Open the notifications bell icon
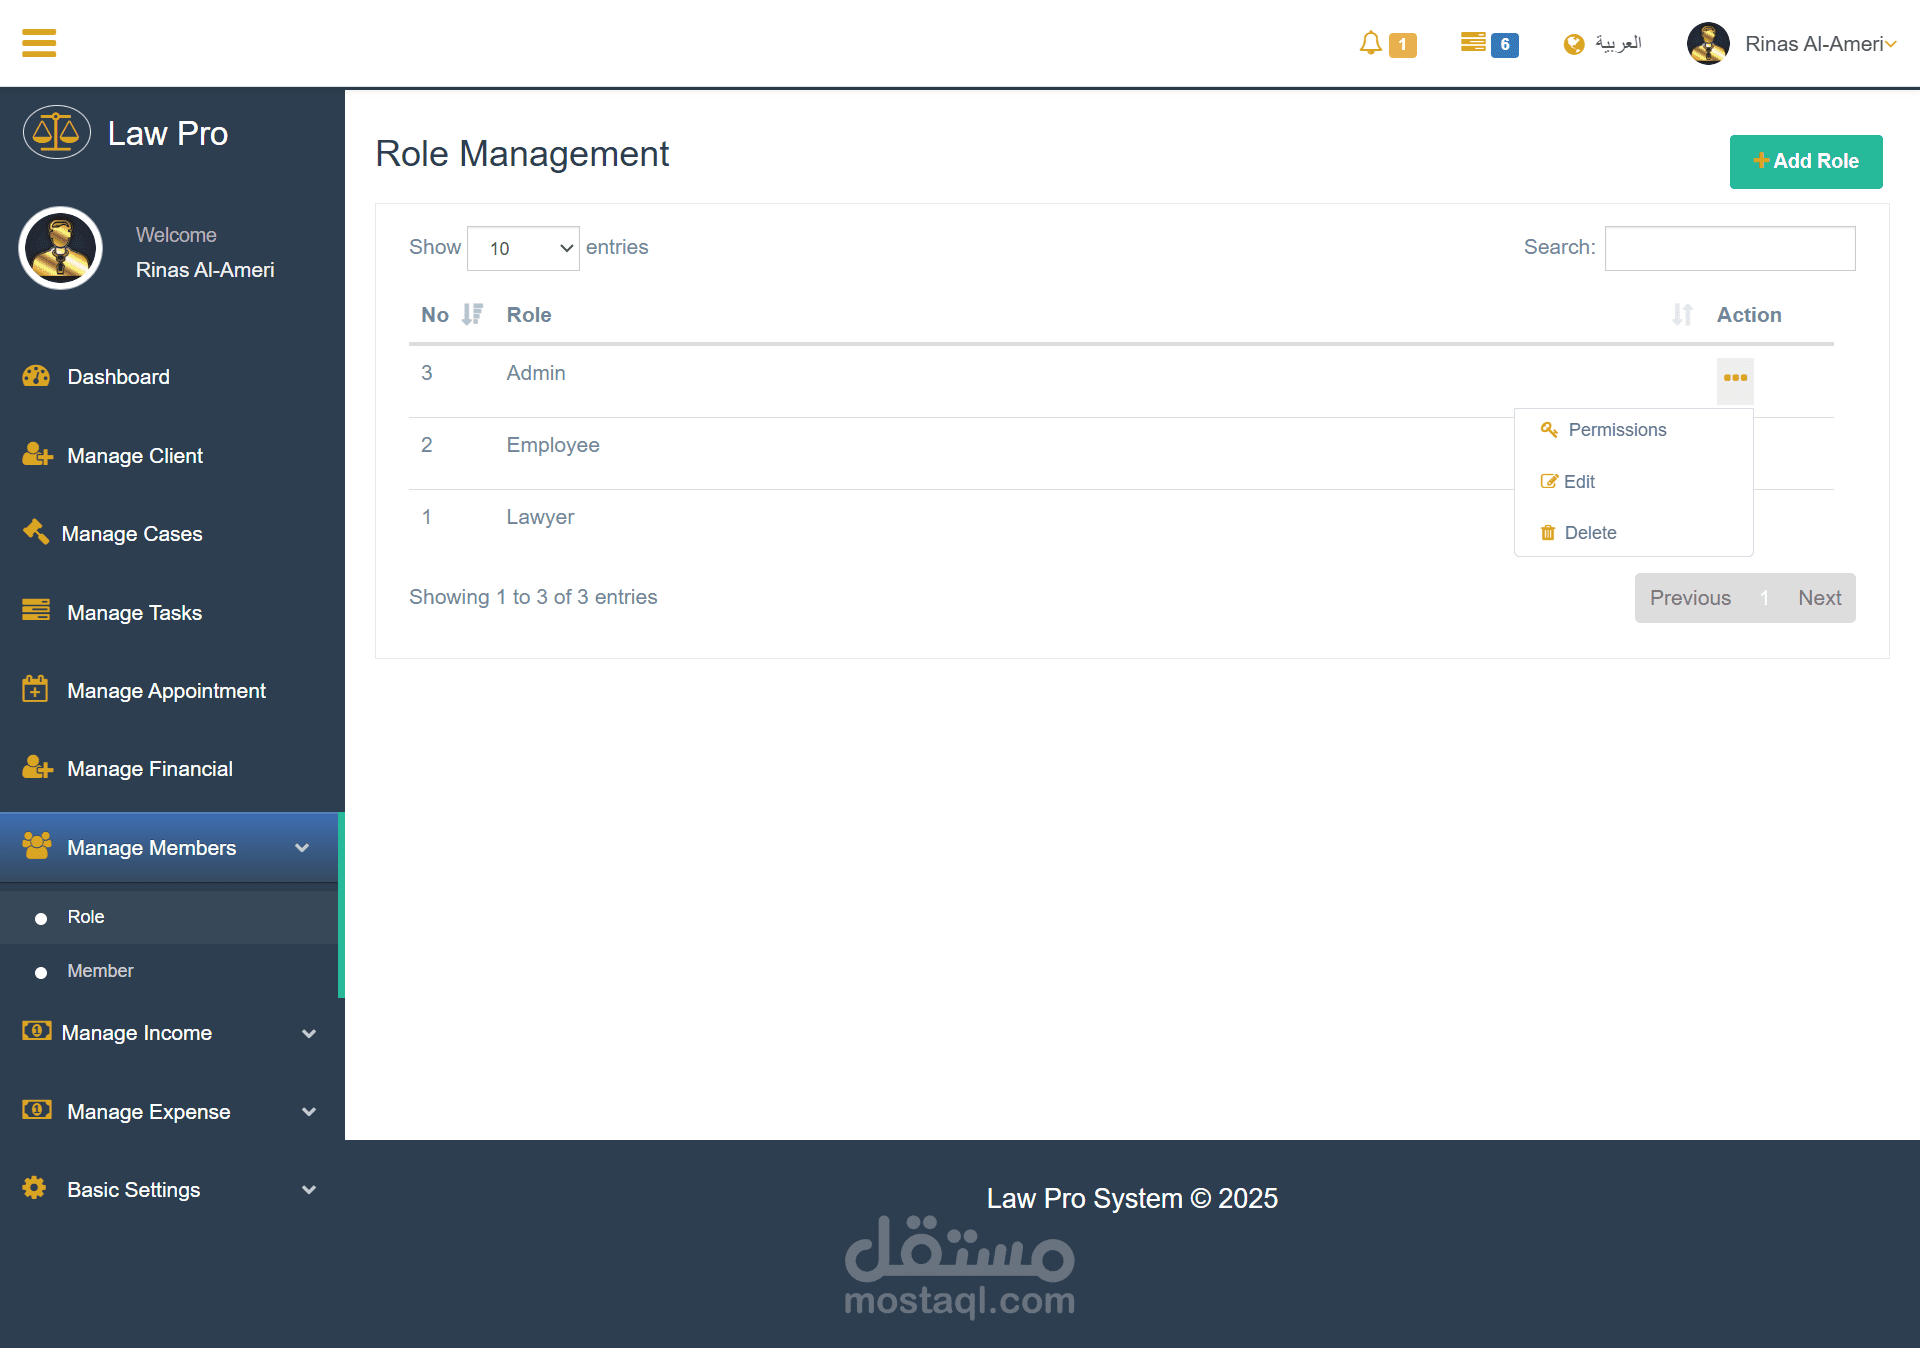This screenshot has height=1348, width=1920. pyautogui.click(x=1370, y=43)
